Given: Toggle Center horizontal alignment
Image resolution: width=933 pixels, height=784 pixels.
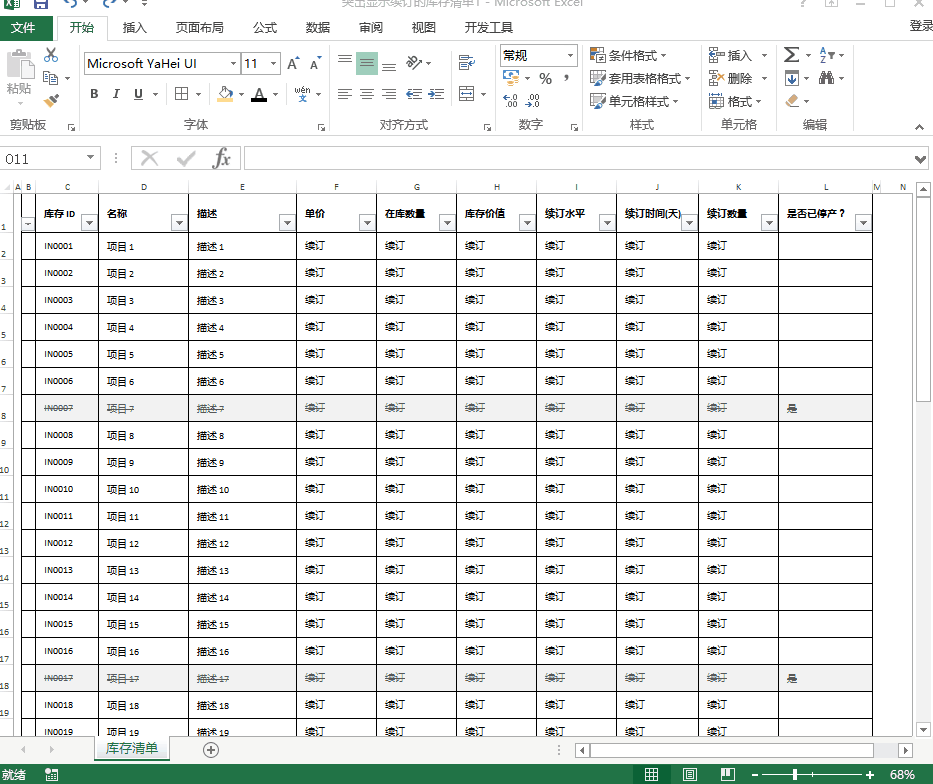Looking at the screenshot, I should 367,94.
